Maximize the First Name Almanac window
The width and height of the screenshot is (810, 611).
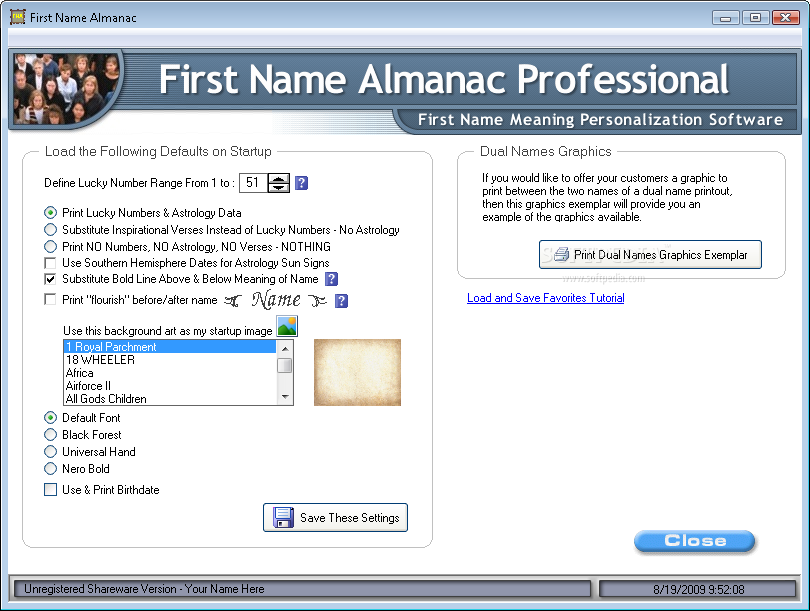pyautogui.click(x=755, y=18)
